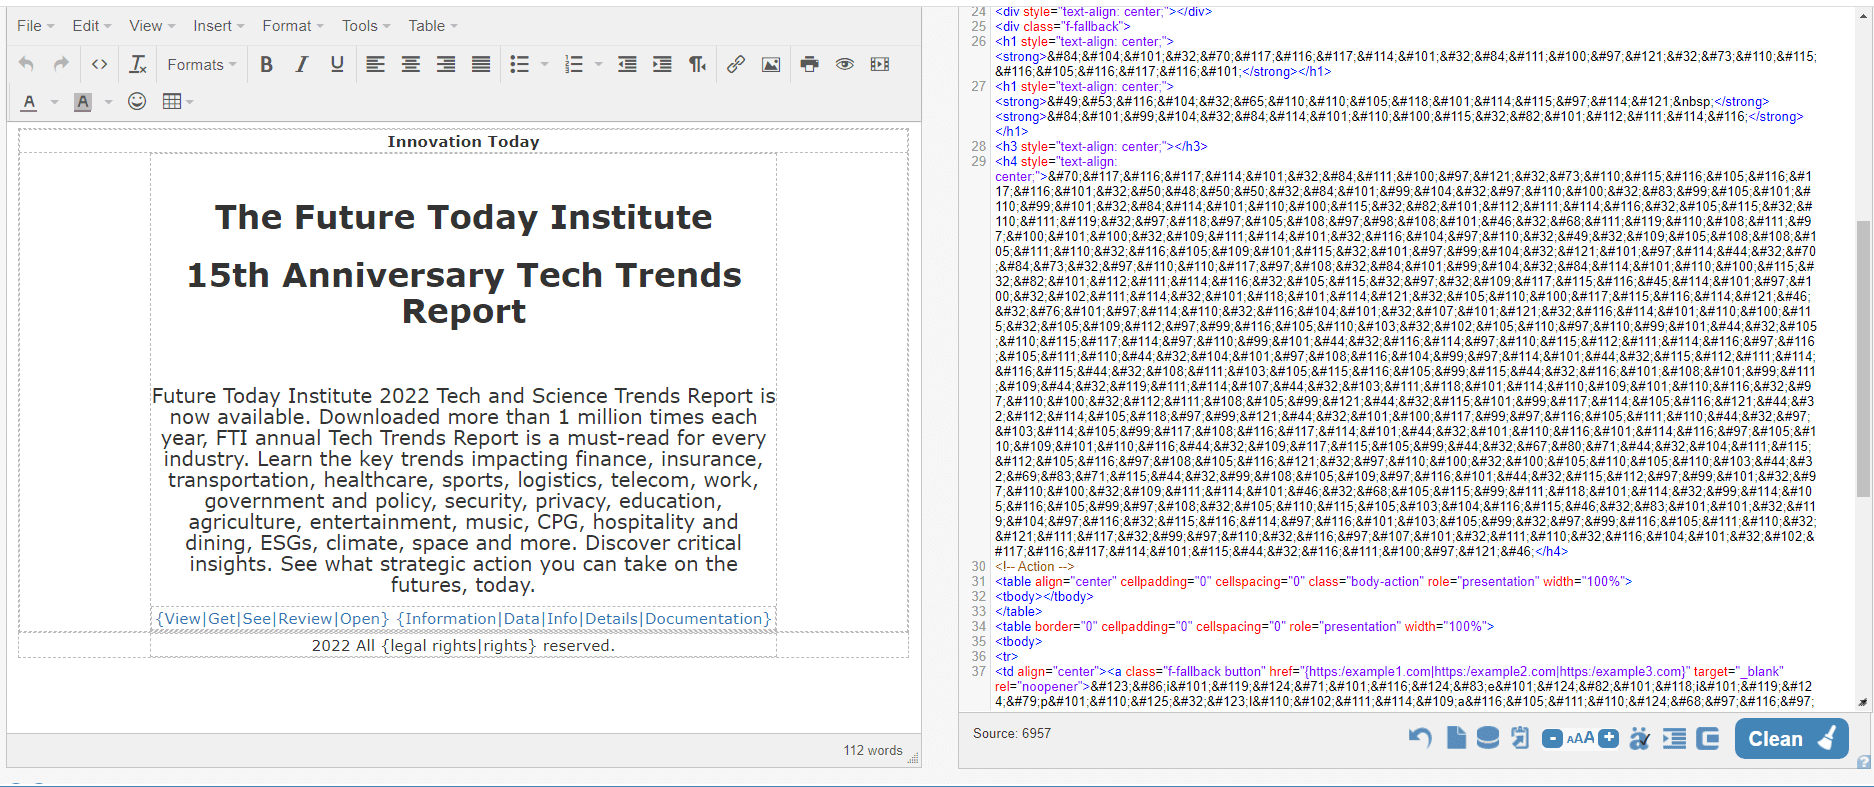
Task: Toggle bold formatting
Action: 266,64
